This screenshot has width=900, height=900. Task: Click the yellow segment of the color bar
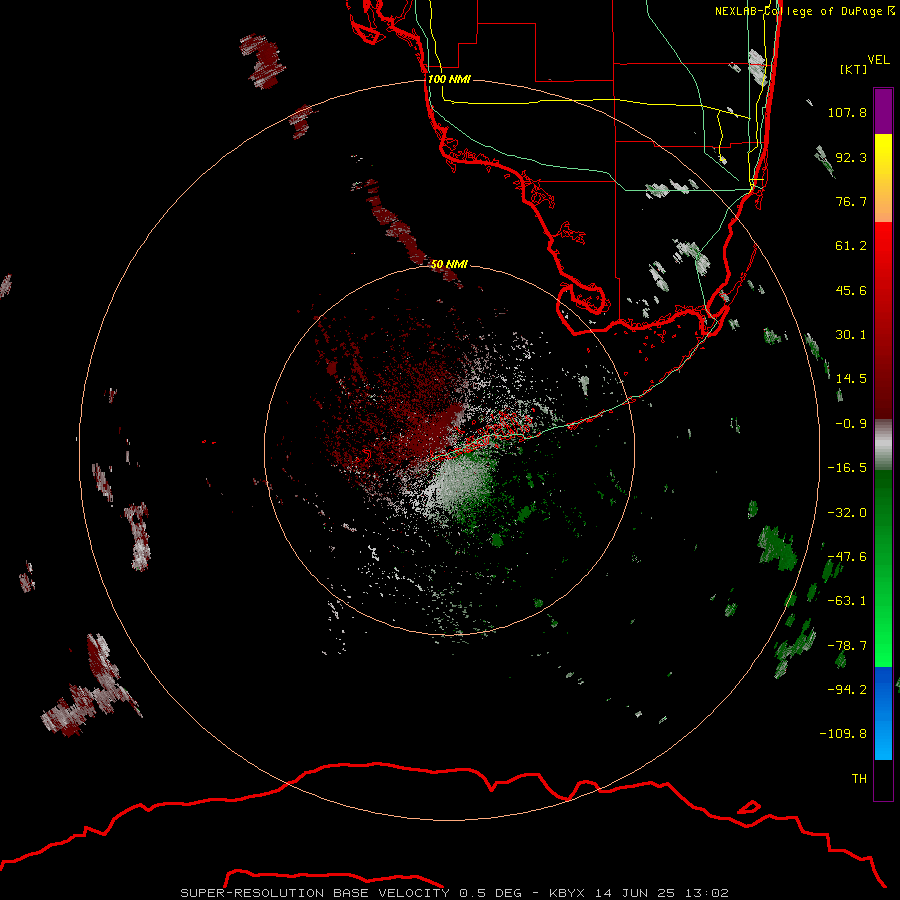coord(883,178)
